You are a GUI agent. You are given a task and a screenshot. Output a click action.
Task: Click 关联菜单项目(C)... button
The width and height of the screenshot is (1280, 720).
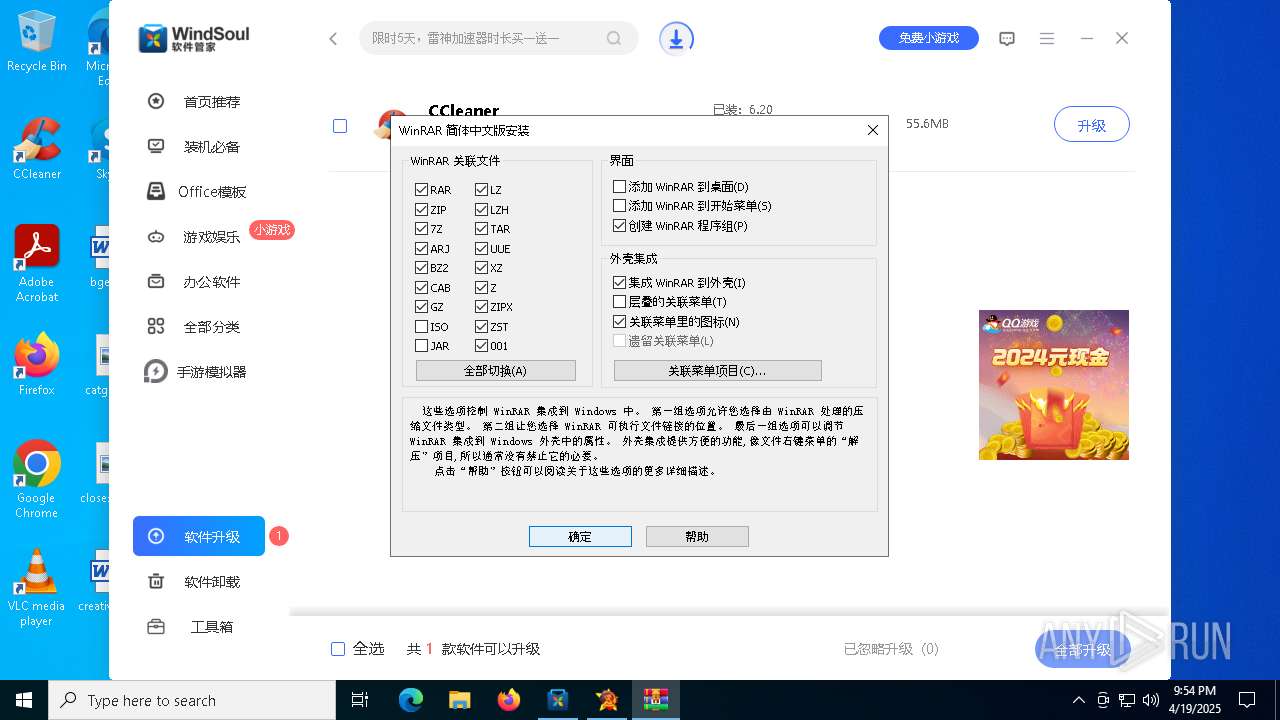point(718,371)
